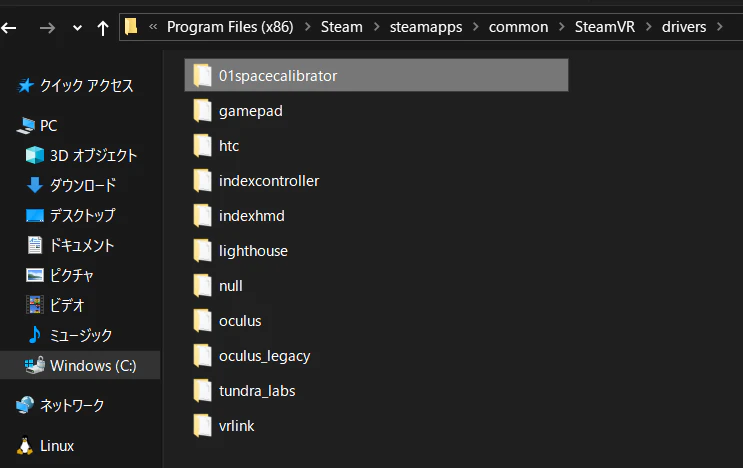Open 3D オブジェクト in sidebar
Viewport: 743px width, 468px height.
tap(93, 155)
